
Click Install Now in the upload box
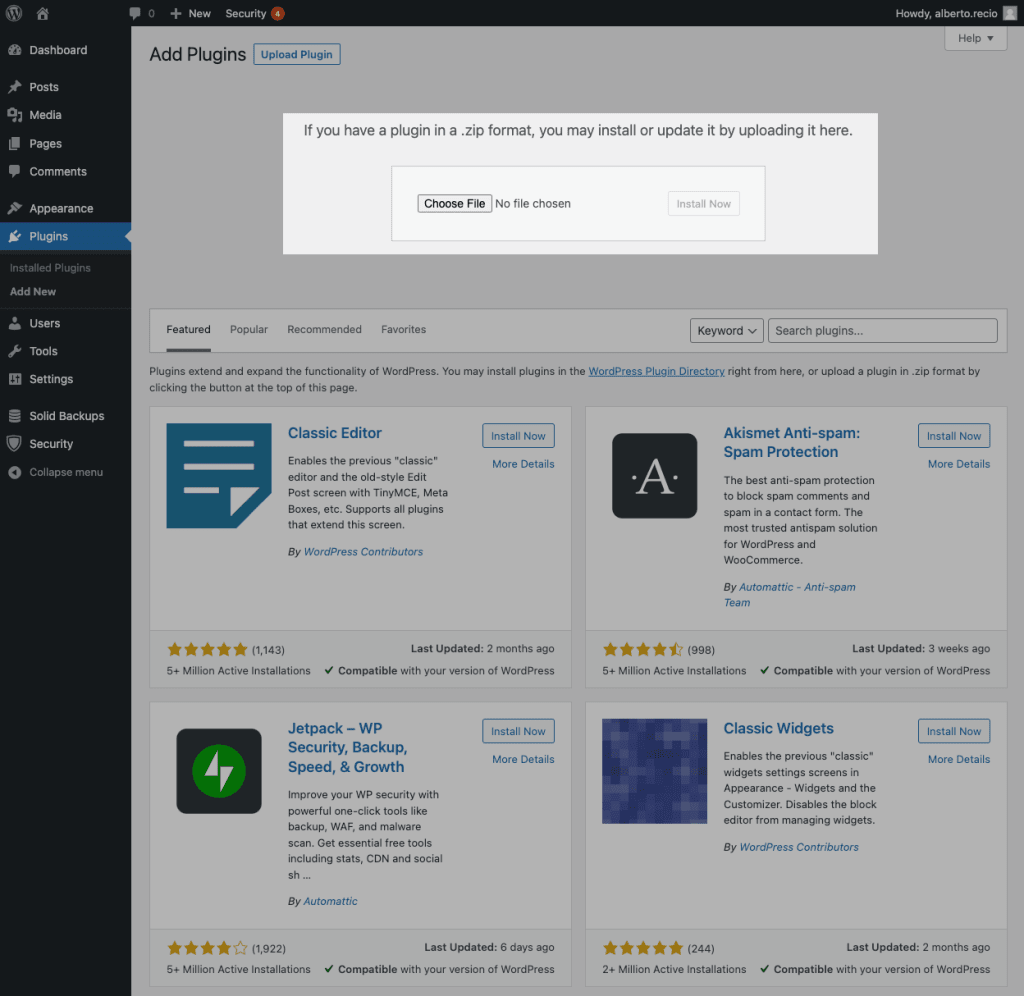click(703, 204)
